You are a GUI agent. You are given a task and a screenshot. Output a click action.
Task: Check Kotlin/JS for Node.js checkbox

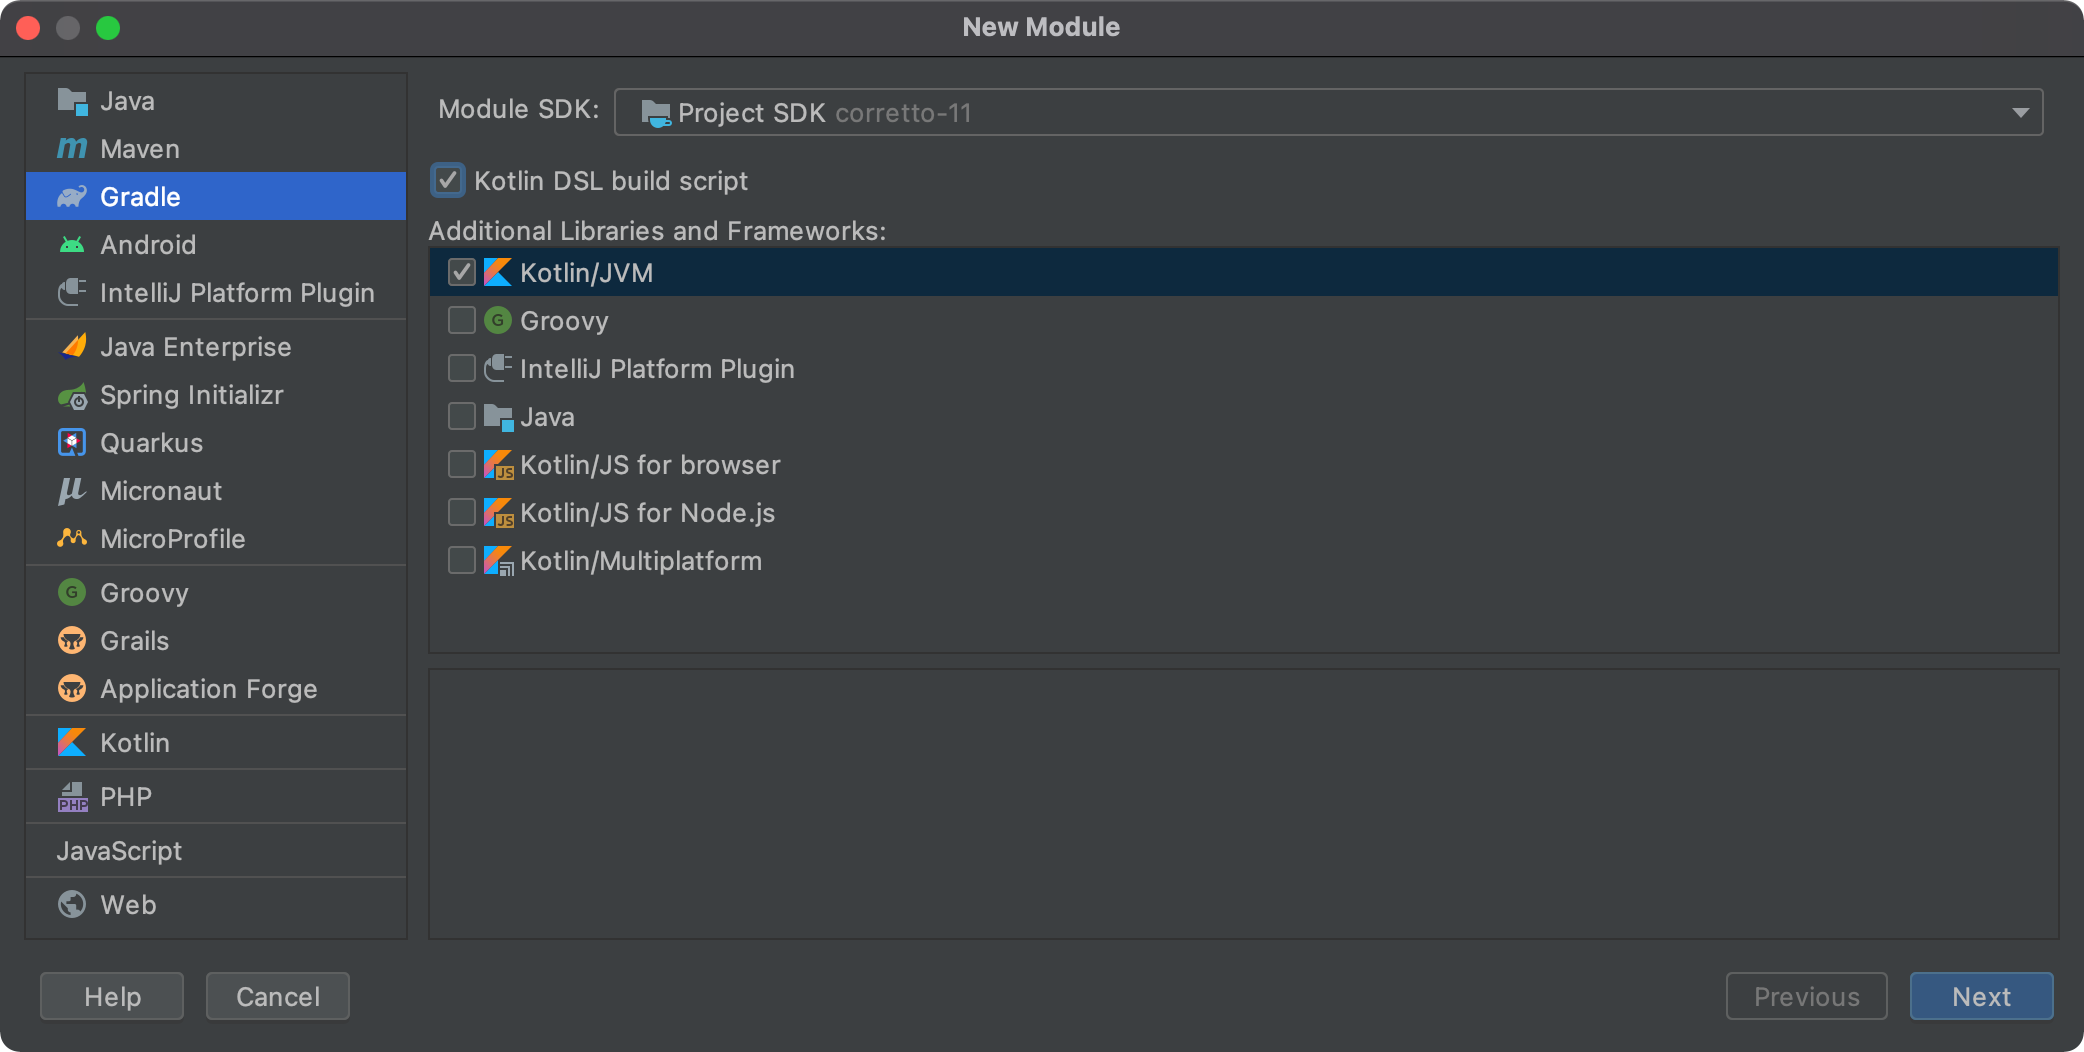pyautogui.click(x=462, y=513)
